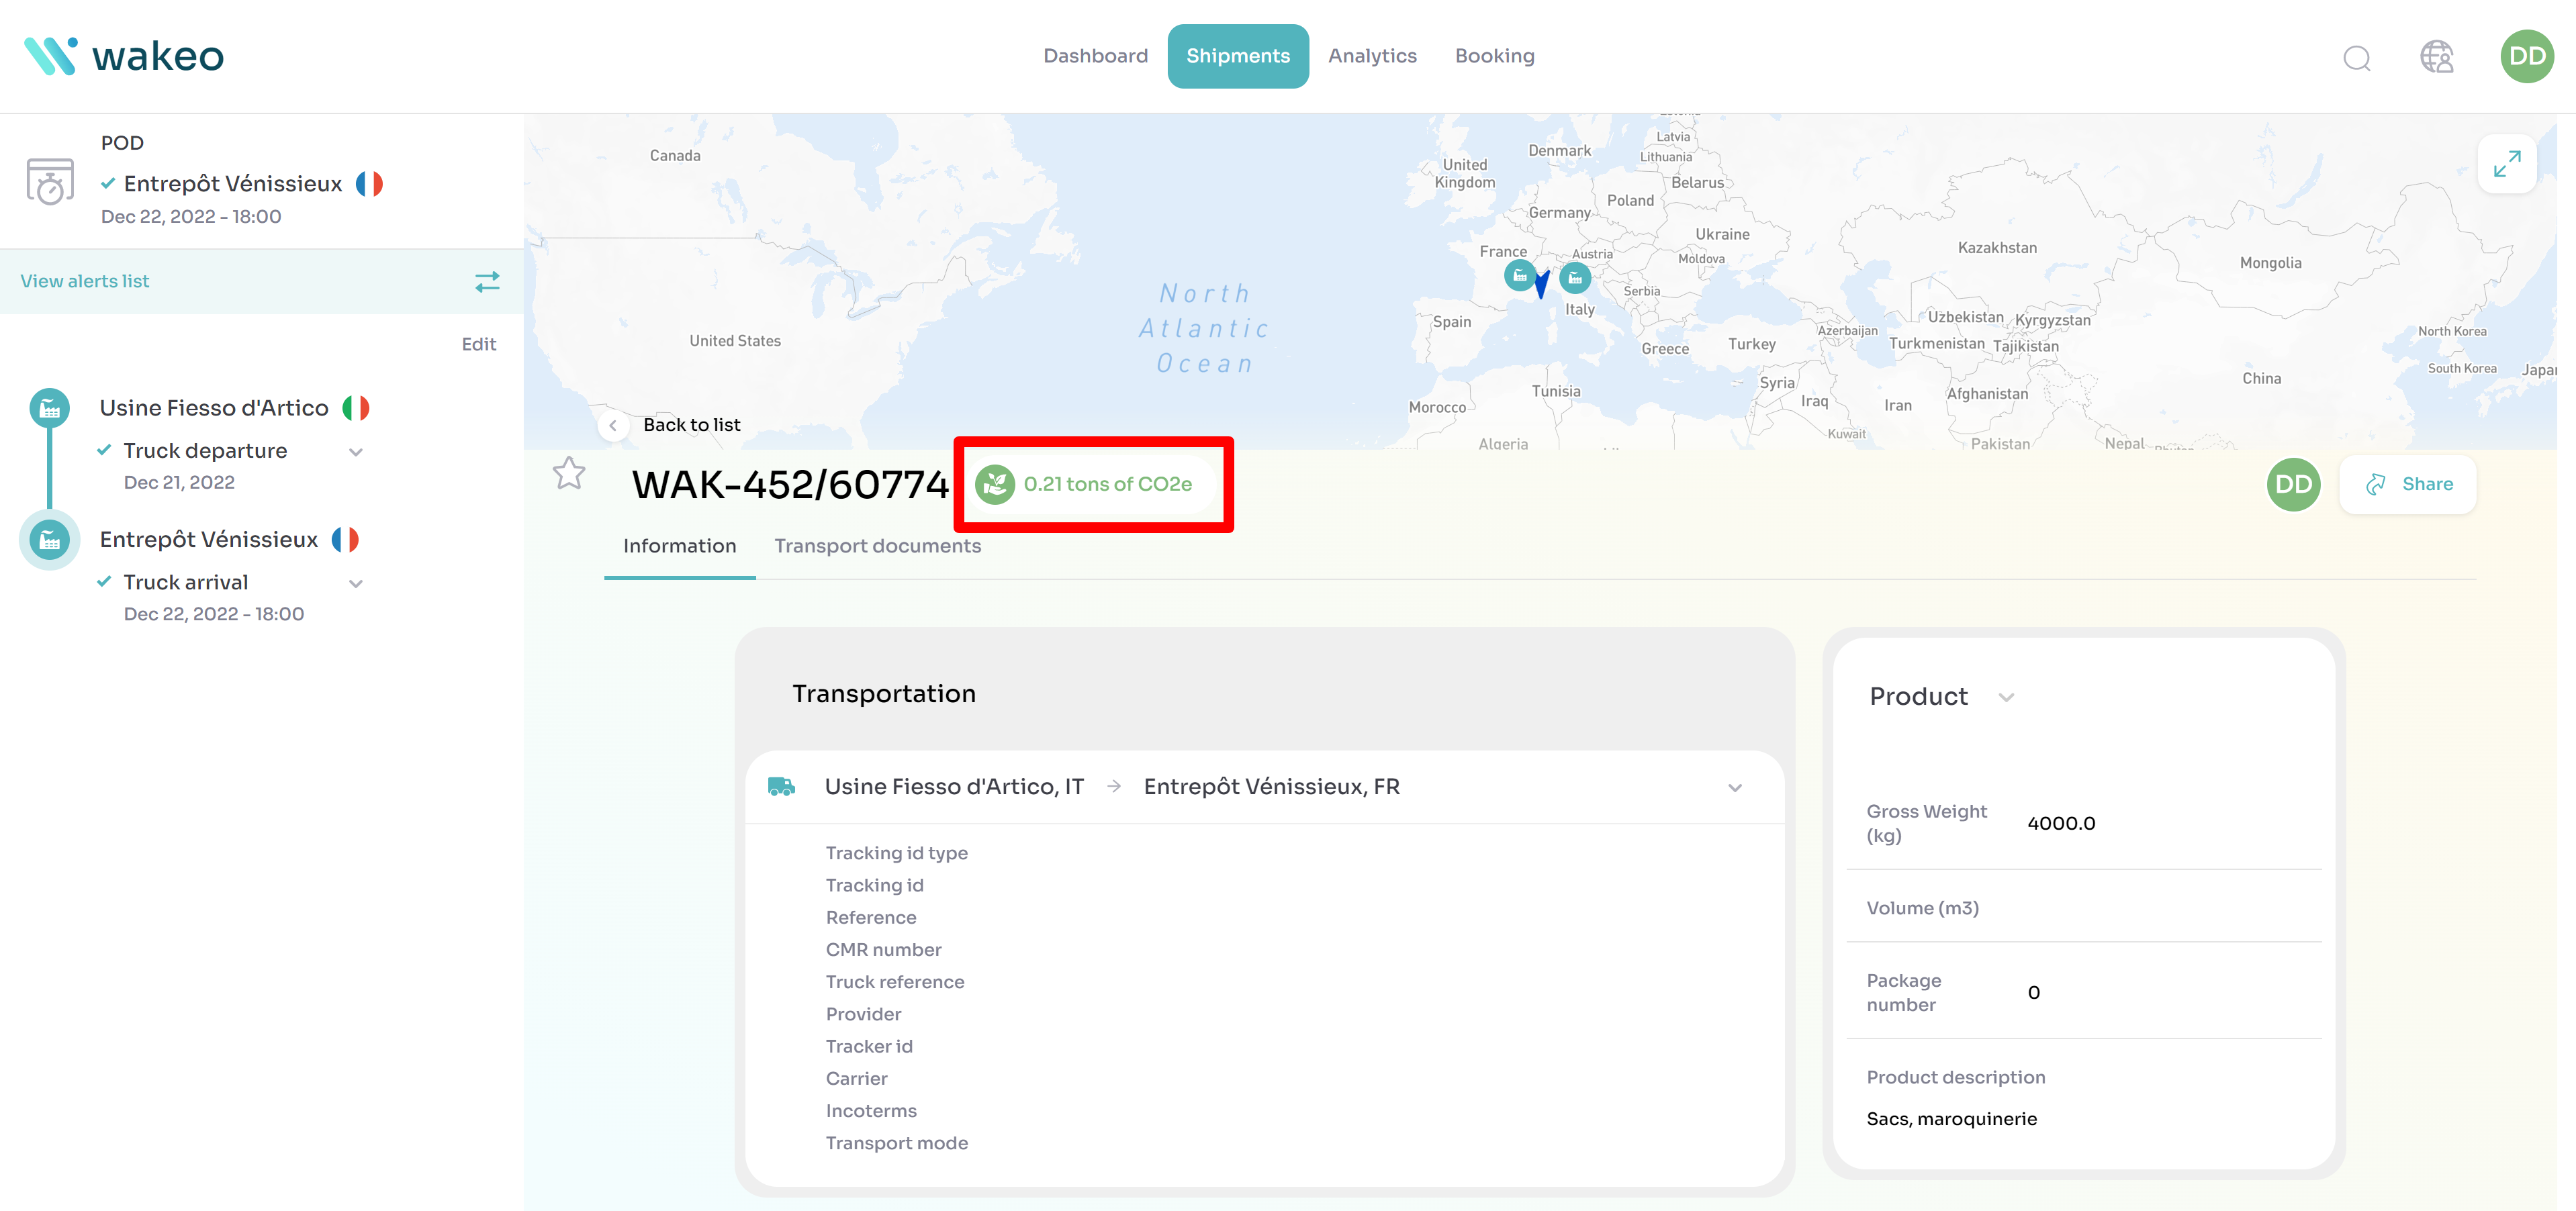This screenshot has height=1211, width=2576.
Task: Open the Analytics menu
Action: (x=1372, y=56)
